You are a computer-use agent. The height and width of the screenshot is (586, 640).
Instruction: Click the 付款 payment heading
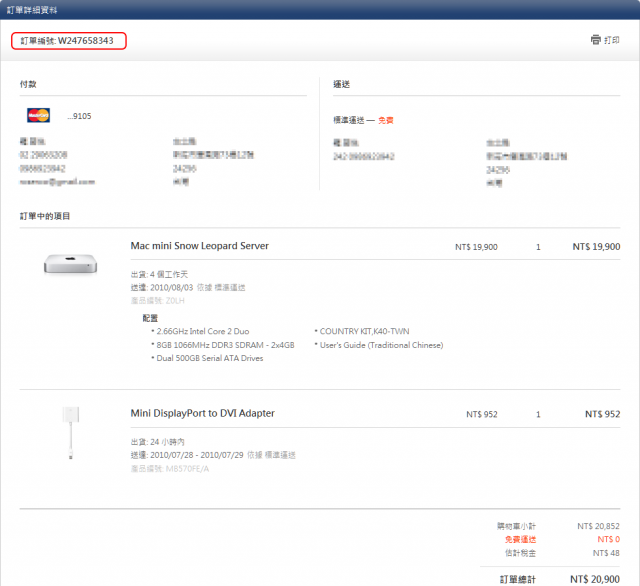coord(28,84)
